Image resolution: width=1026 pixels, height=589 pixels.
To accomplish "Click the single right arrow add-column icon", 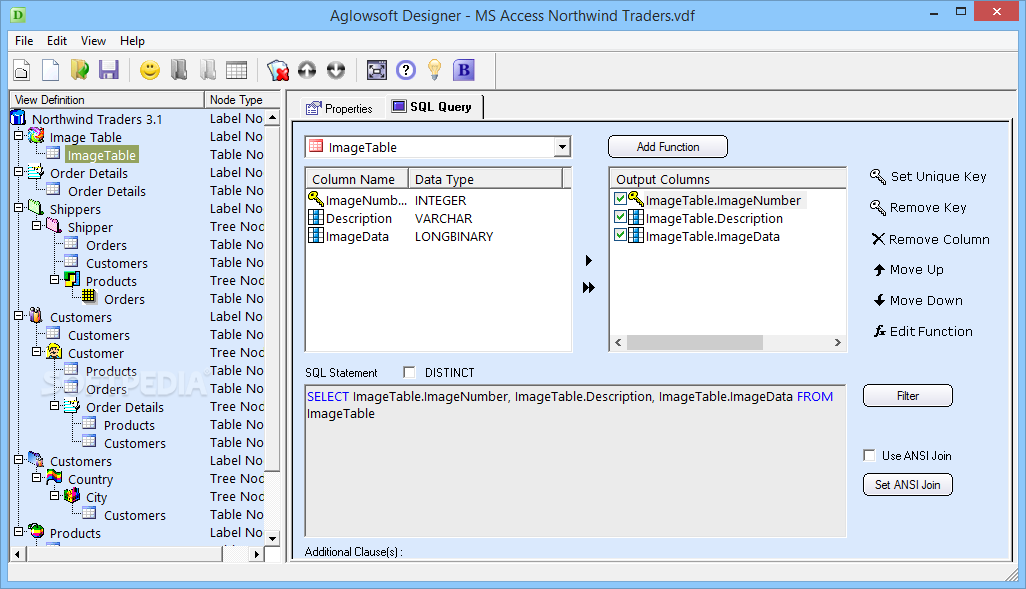I will click(x=589, y=260).
